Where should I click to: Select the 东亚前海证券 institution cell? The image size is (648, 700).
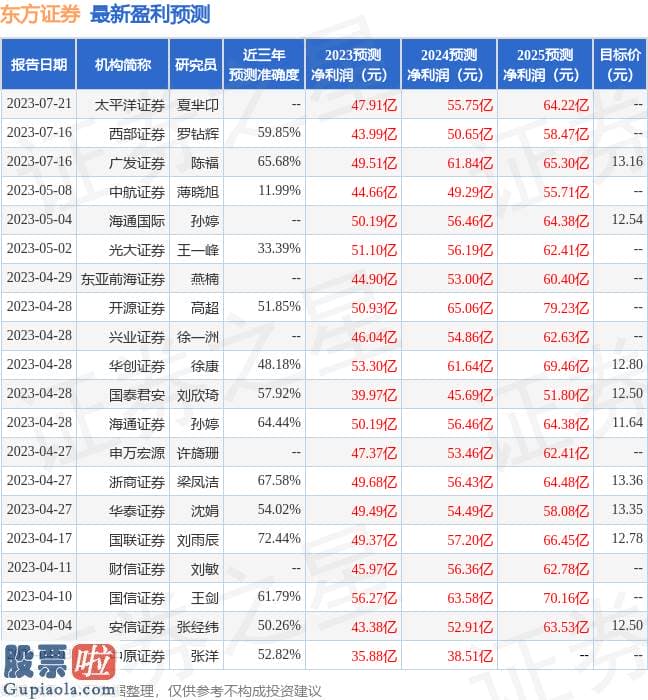coord(123,279)
